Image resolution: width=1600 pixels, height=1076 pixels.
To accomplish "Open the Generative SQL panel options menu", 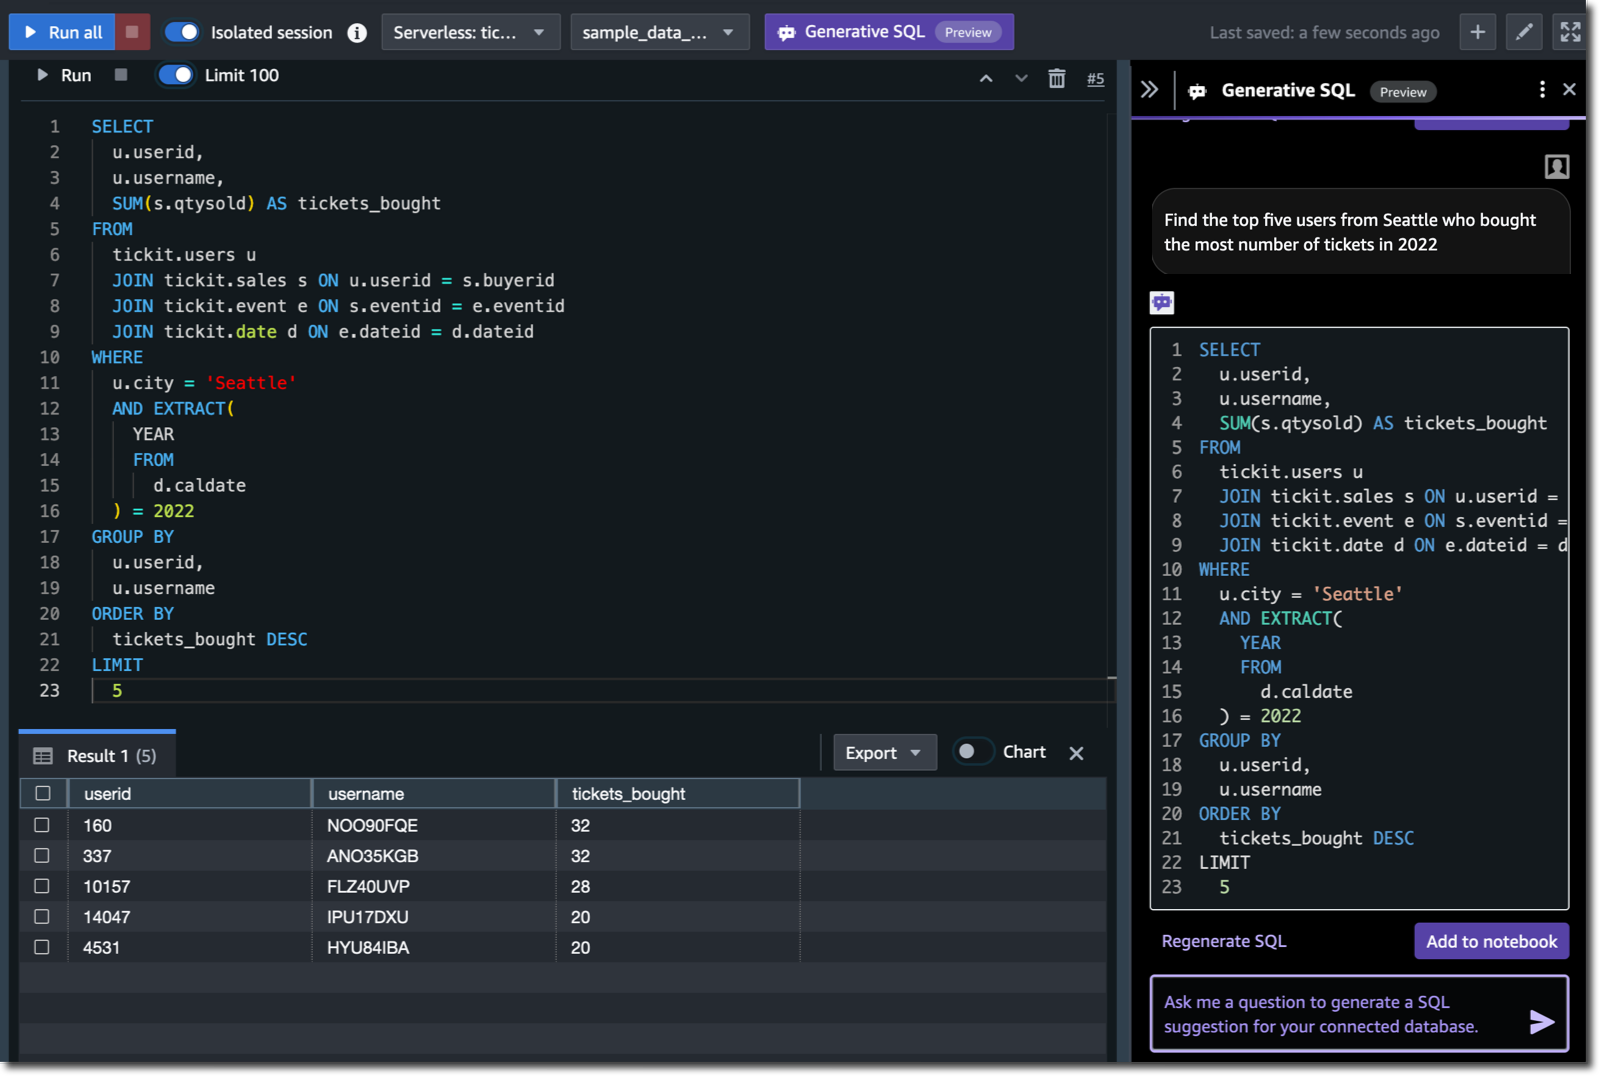I will coord(1542,90).
